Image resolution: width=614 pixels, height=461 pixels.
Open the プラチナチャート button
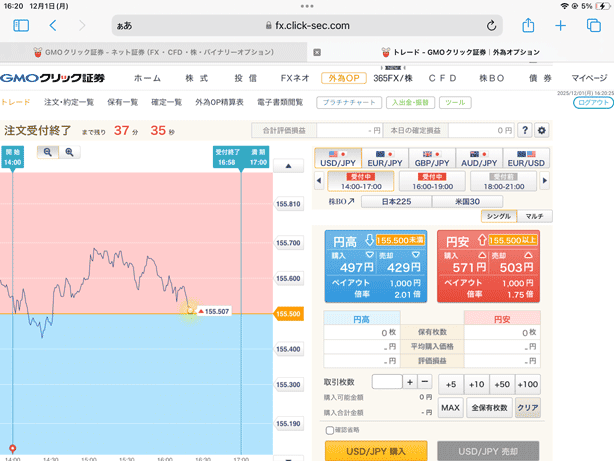[x=349, y=103]
